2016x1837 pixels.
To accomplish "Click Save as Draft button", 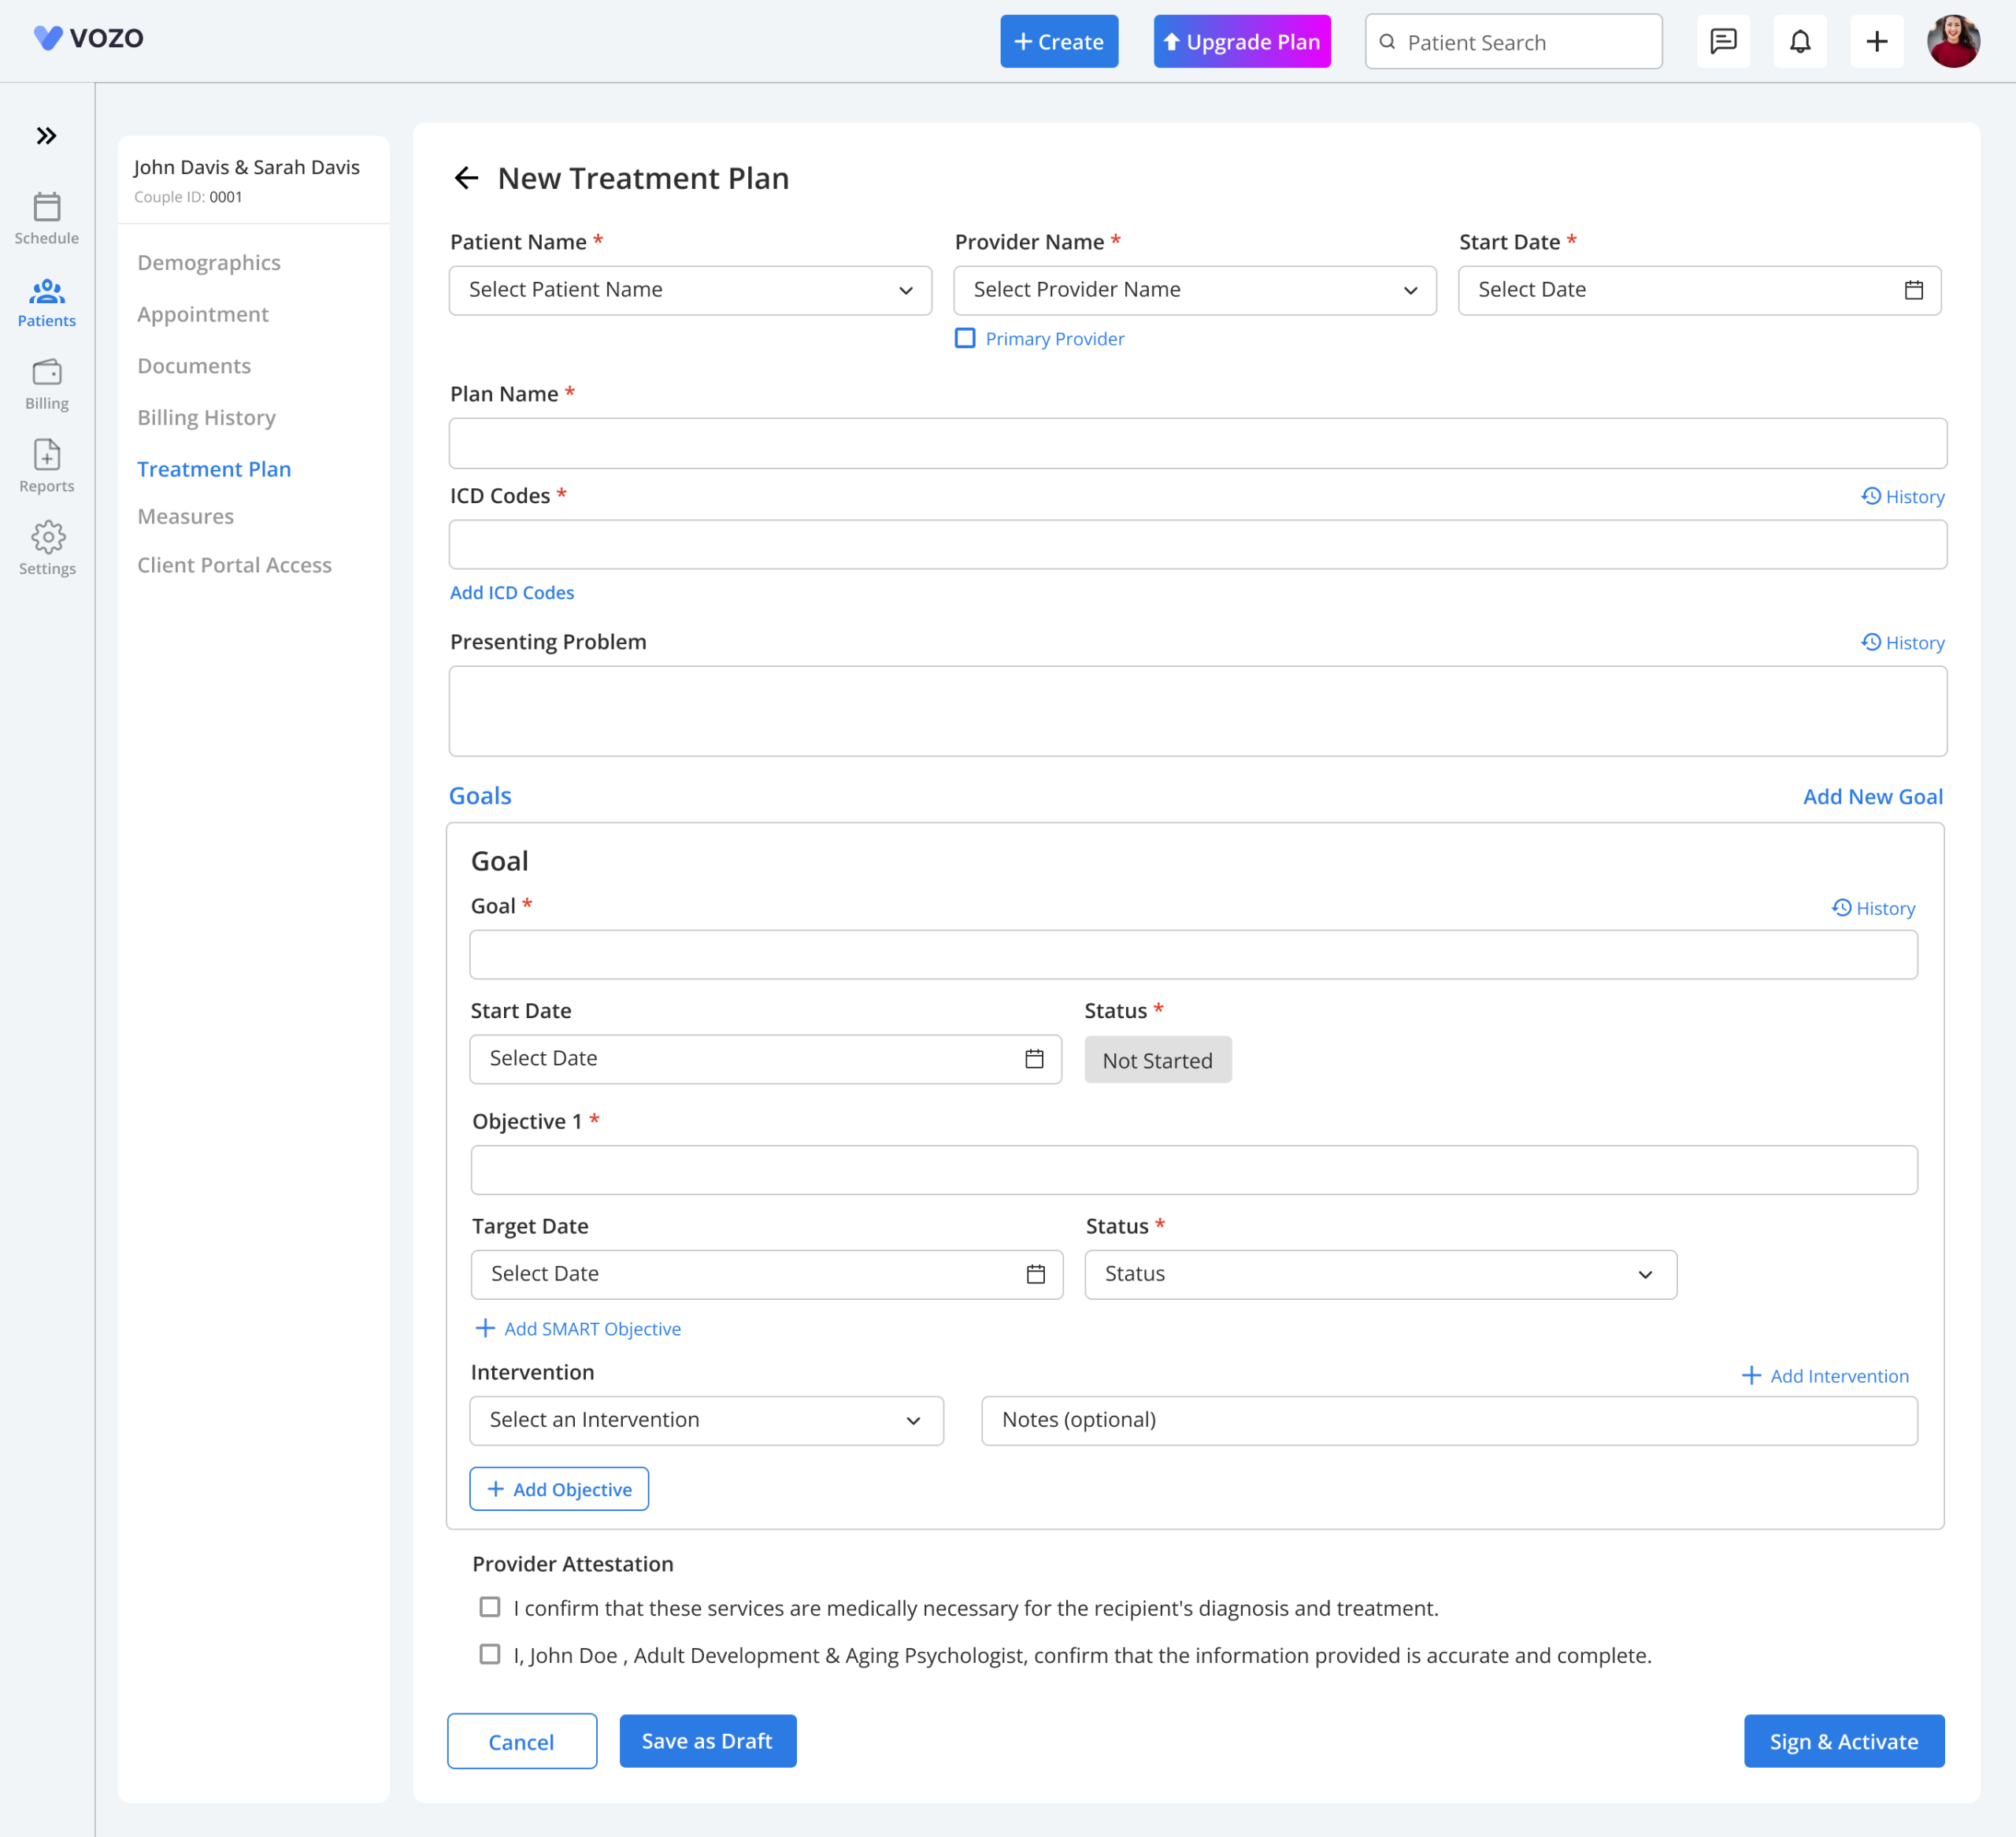I will pyautogui.click(x=707, y=1741).
